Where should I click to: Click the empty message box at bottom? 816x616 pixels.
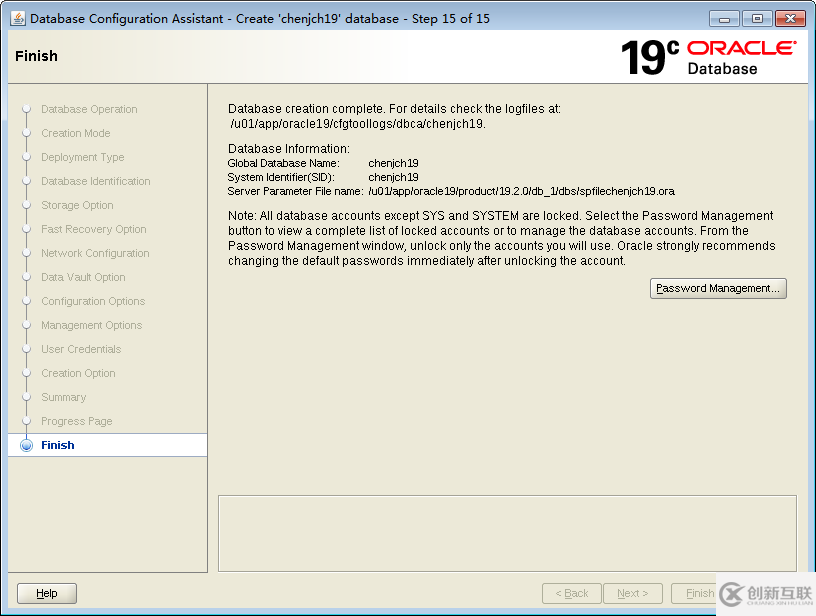tap(507, 533)
